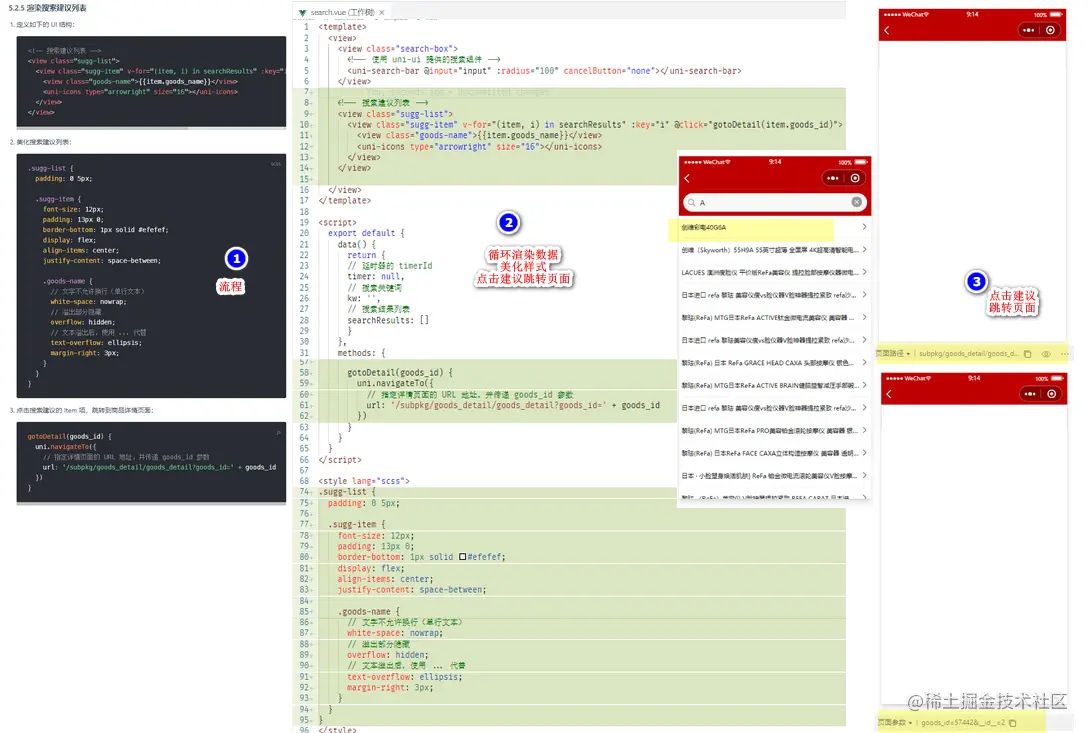1089x733 pixels.
Task: Click editor line 10 sugg-item v-for code
Action: (x=595, y=124)
